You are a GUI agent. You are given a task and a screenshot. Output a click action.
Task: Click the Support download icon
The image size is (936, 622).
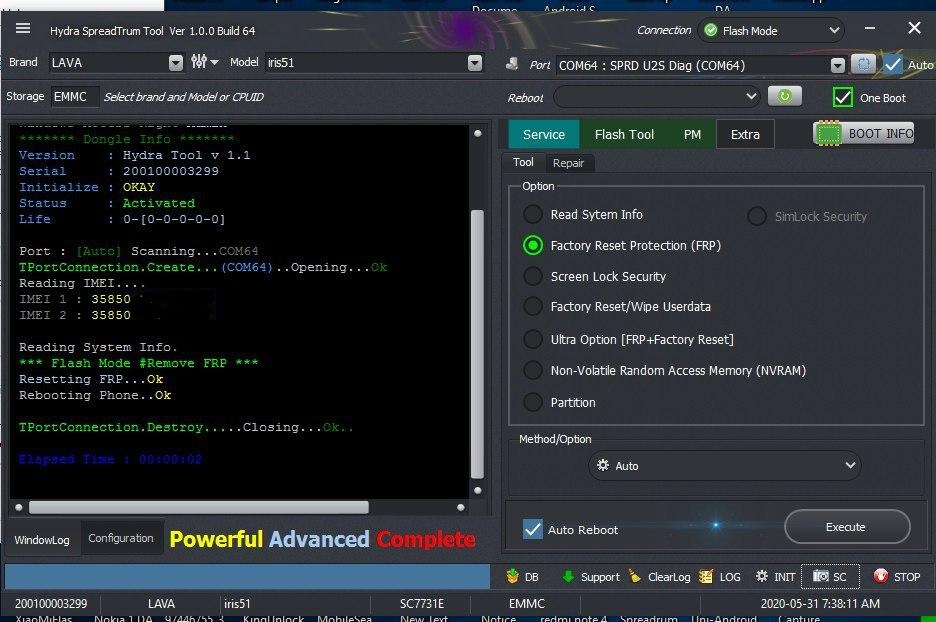pyautogui.click(x=568, y=577)
